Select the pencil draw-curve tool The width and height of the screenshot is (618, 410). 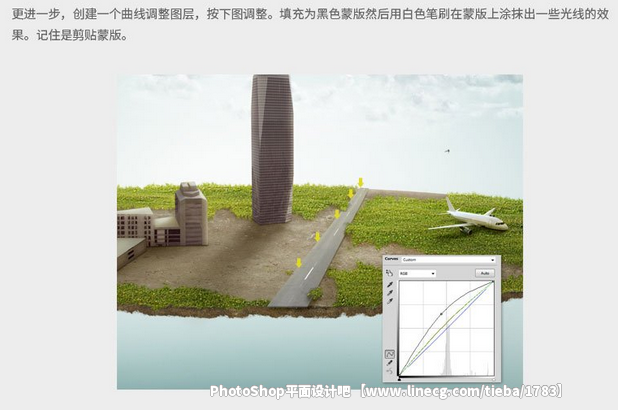click(389, 363)
